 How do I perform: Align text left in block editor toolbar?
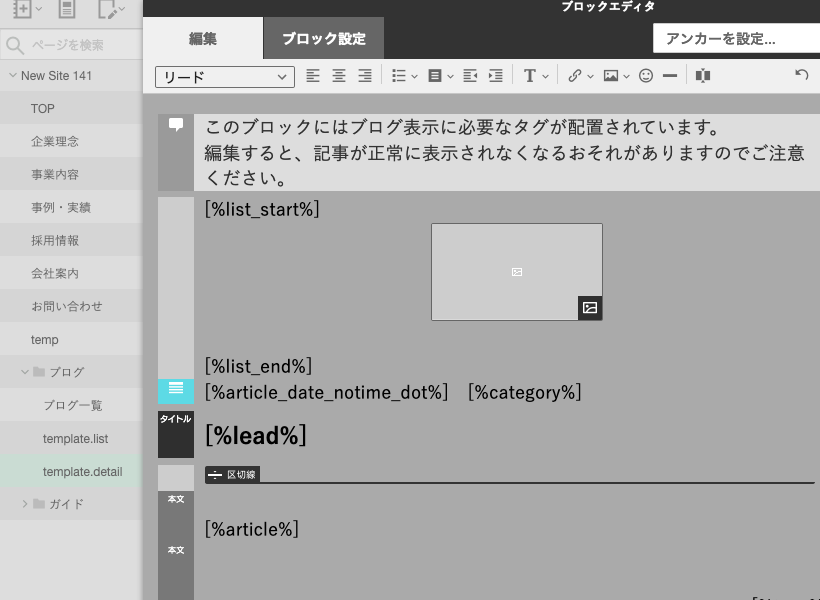tap(313, 76)
